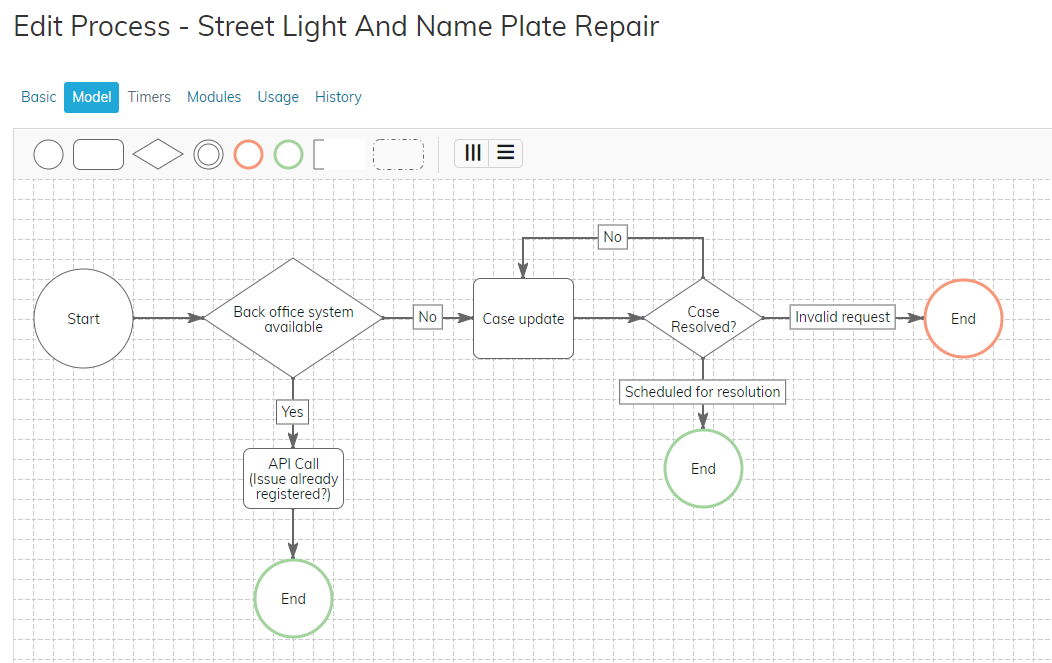Open the Basic tab
Viewport: 1052px width, 663px height.
click(39, 97)
